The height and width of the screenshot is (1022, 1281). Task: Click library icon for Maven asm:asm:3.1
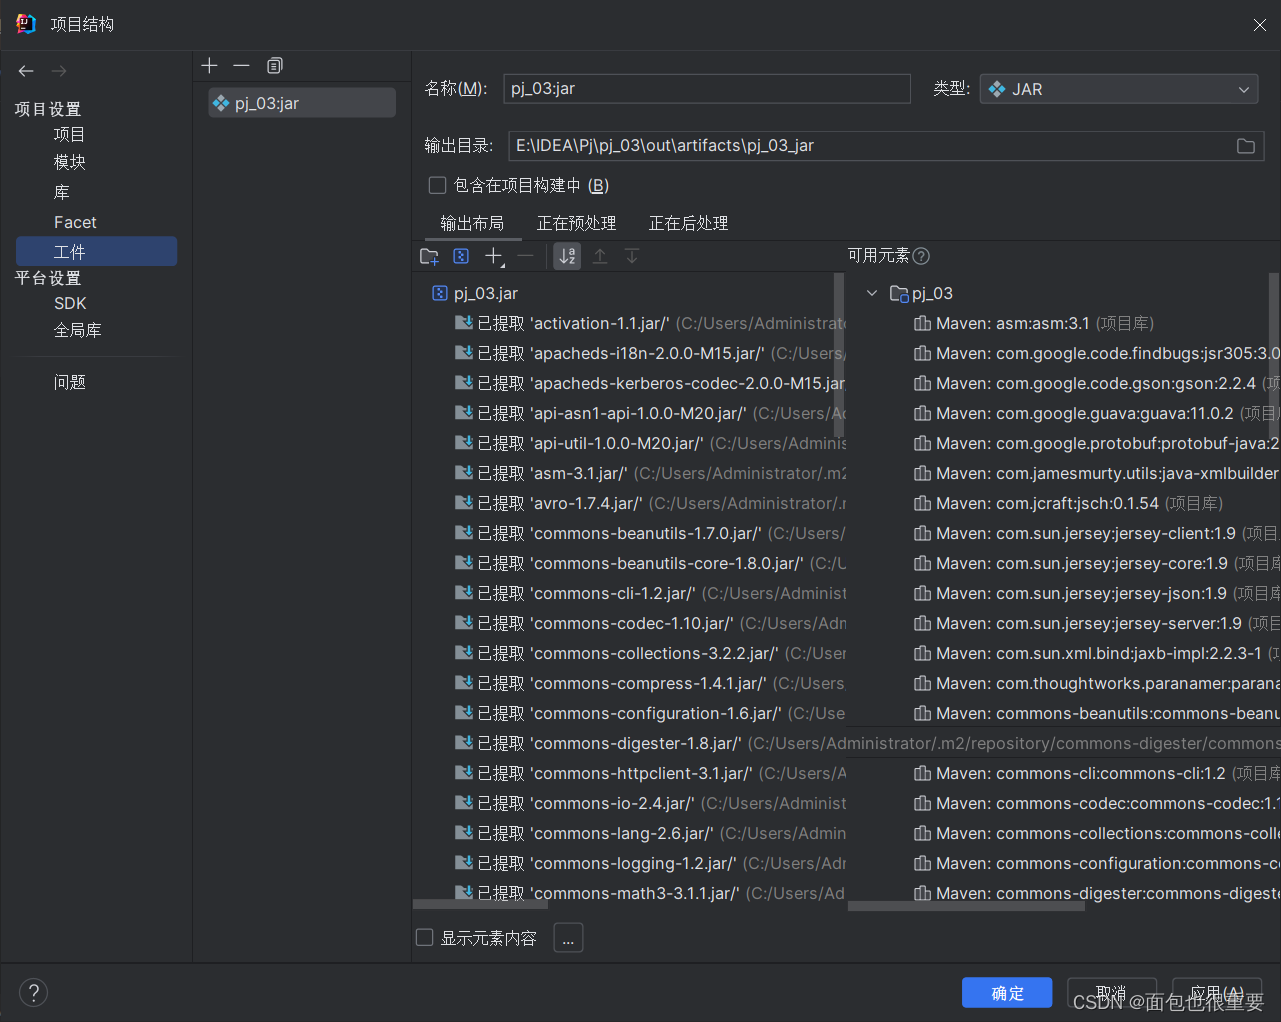tap(923, 323)
